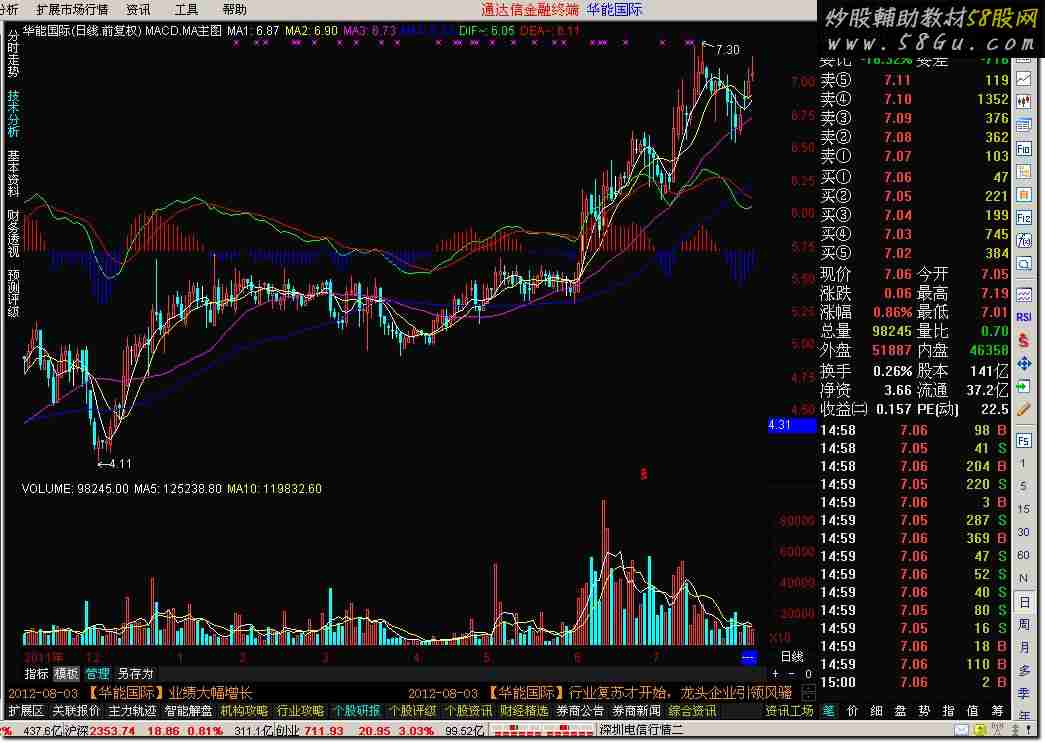Click the 指标 button below chart
Viewport: 1045px width, 743px height.
(36, 674)
